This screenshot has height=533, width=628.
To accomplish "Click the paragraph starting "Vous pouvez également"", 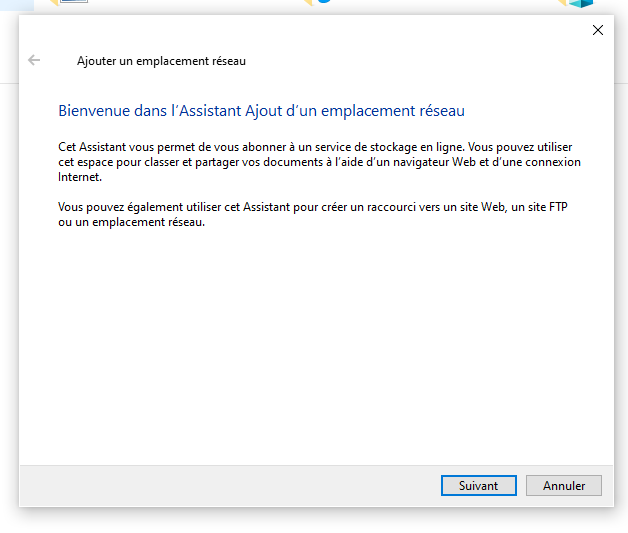I will tap(300, 213).
